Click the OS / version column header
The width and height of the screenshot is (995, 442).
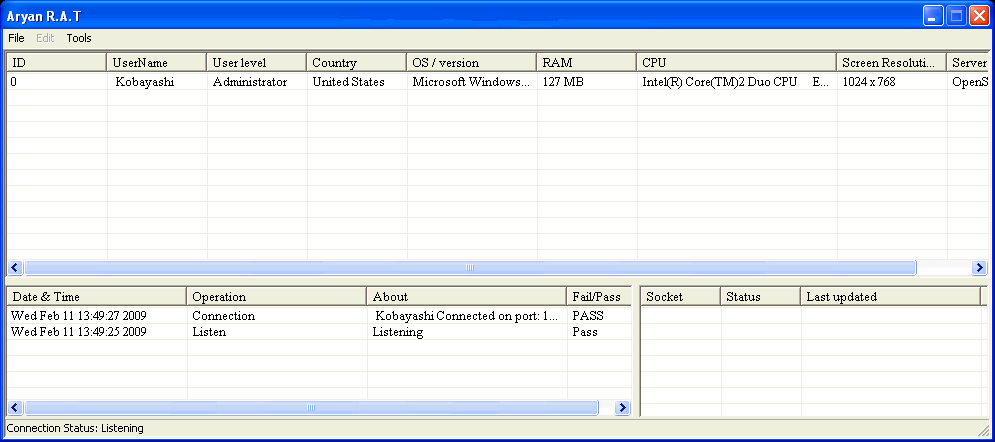click(471, 63)
